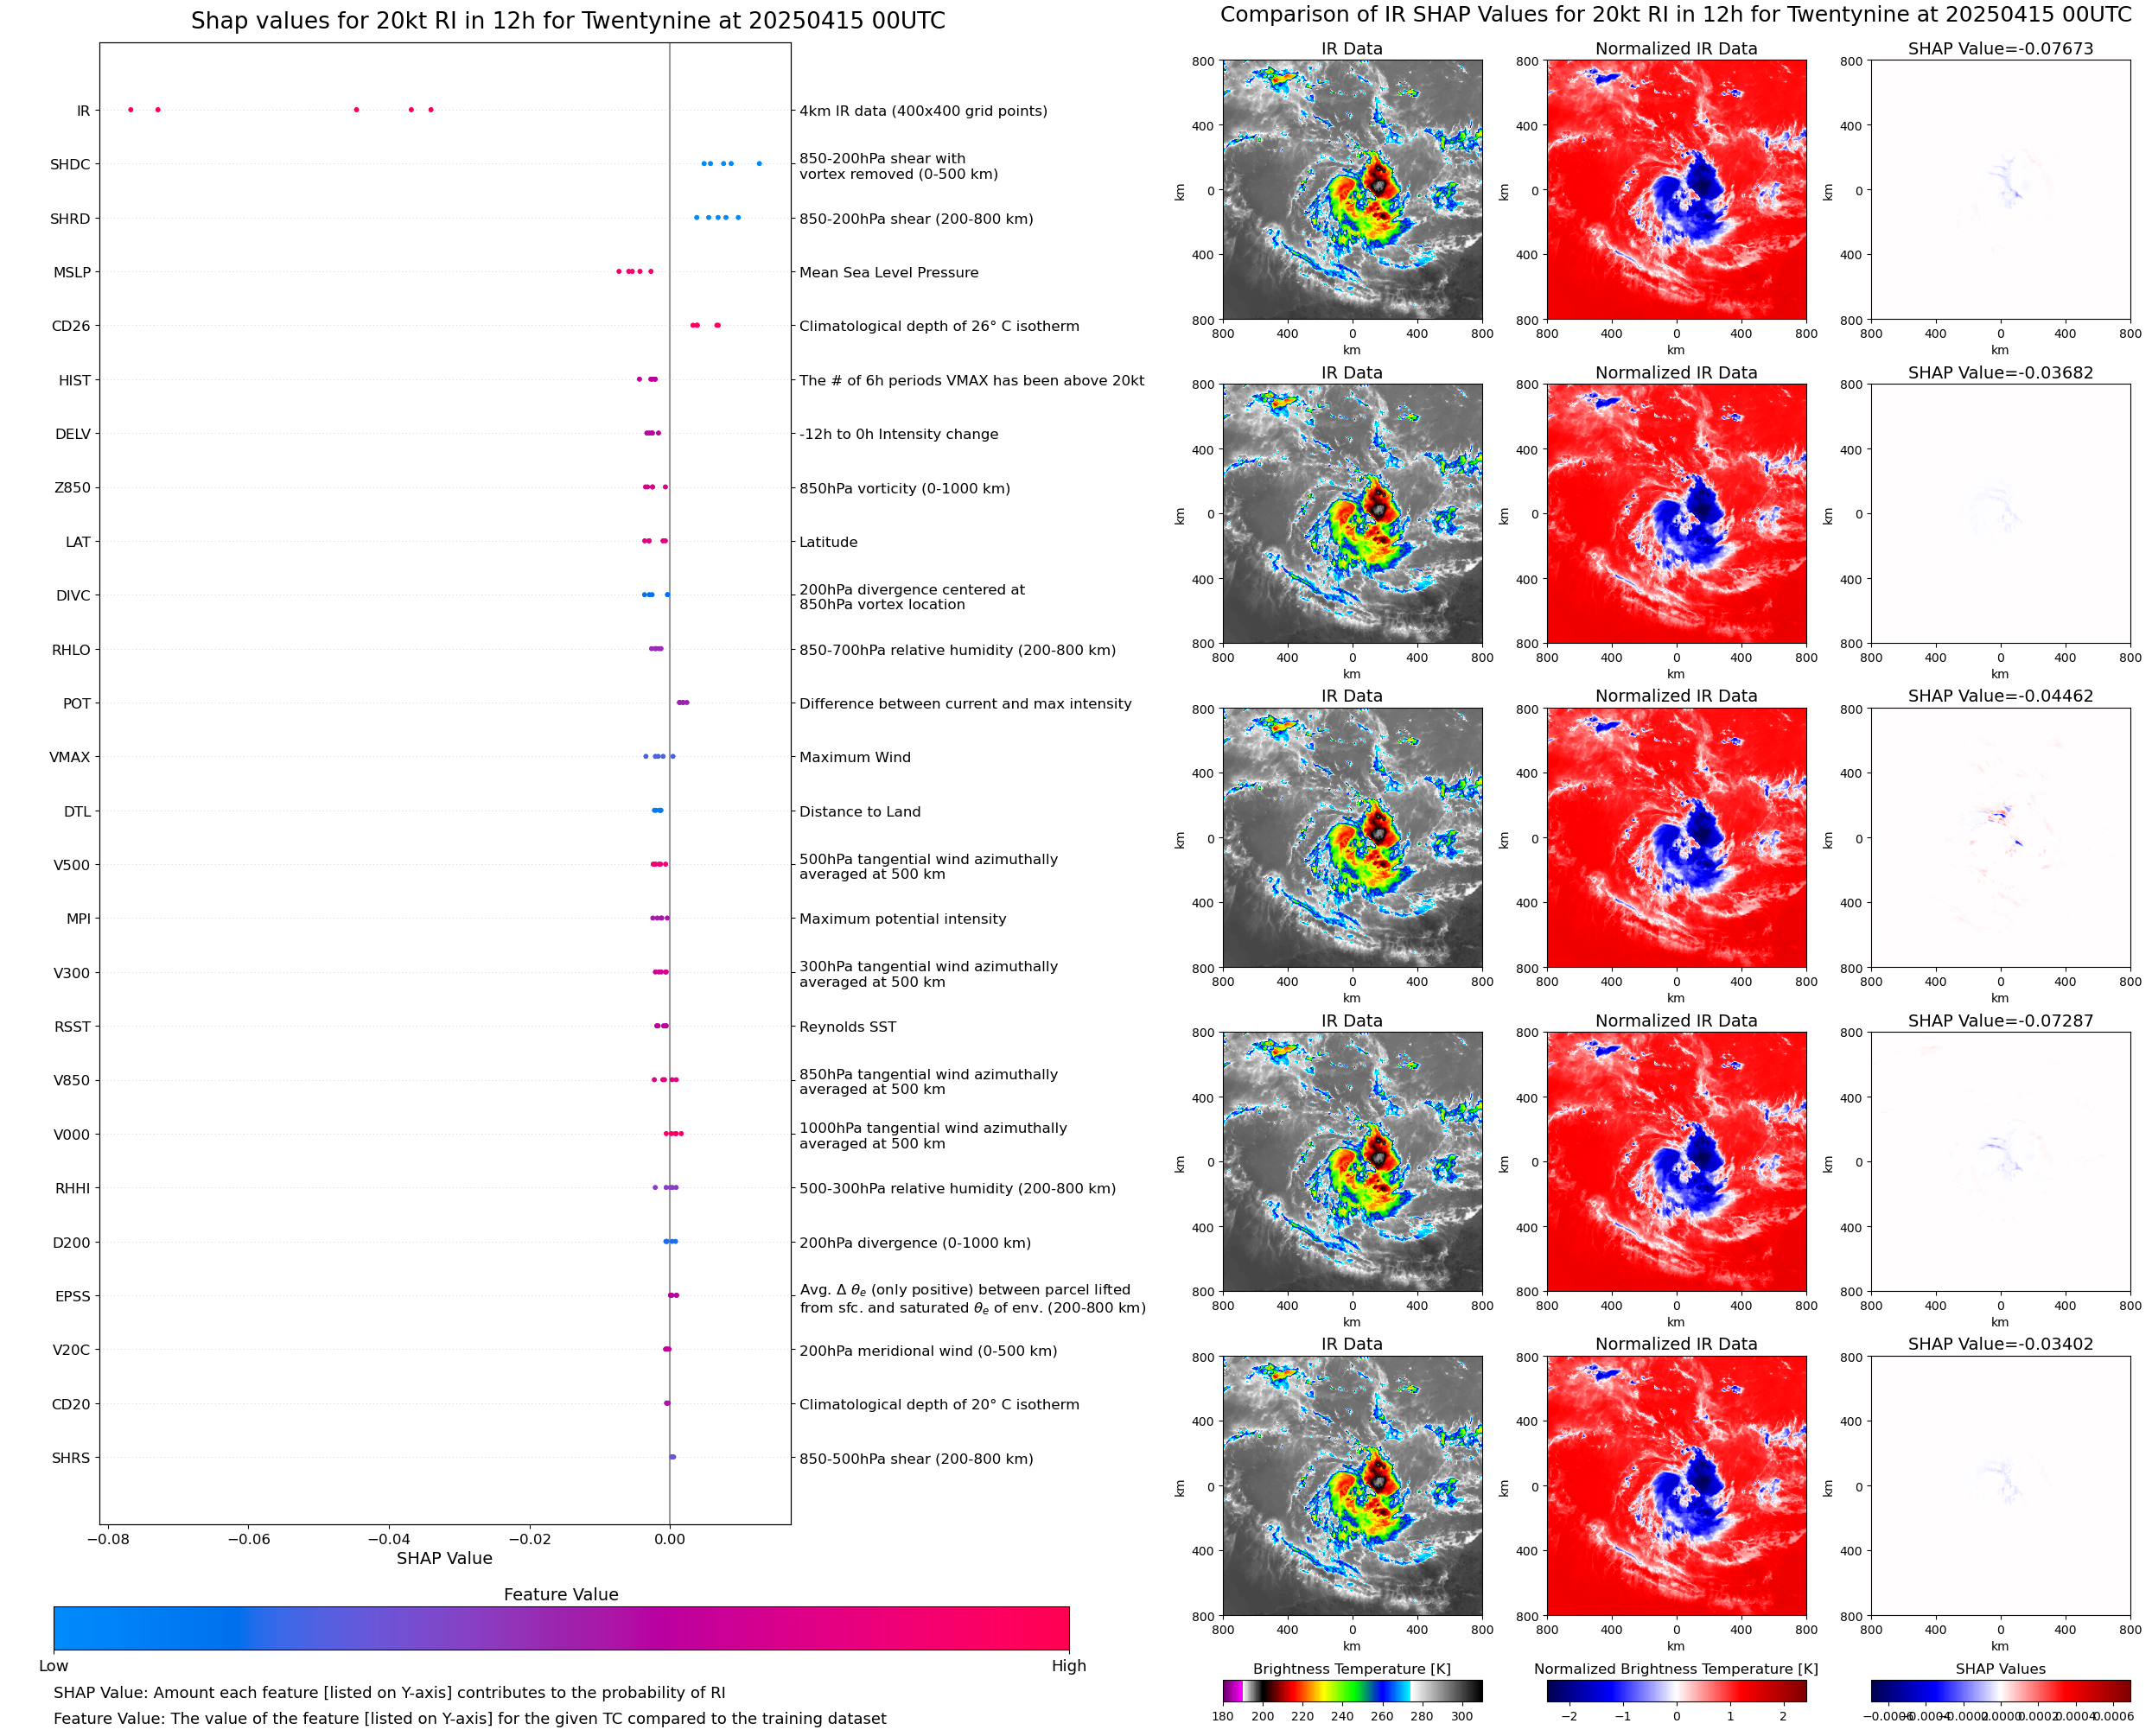
Task: Click the rightmost SHDC blue data point
Action: tap(759, 163)
